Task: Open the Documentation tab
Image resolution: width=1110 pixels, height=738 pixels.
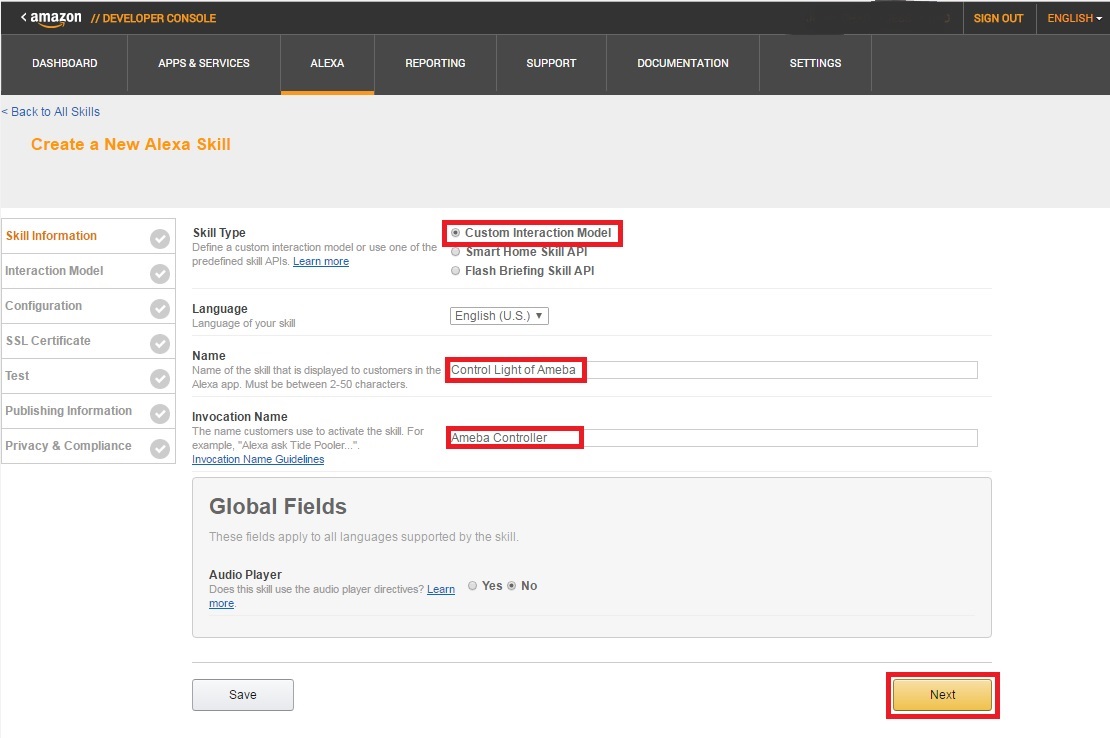Action: (x=682, y=64)
